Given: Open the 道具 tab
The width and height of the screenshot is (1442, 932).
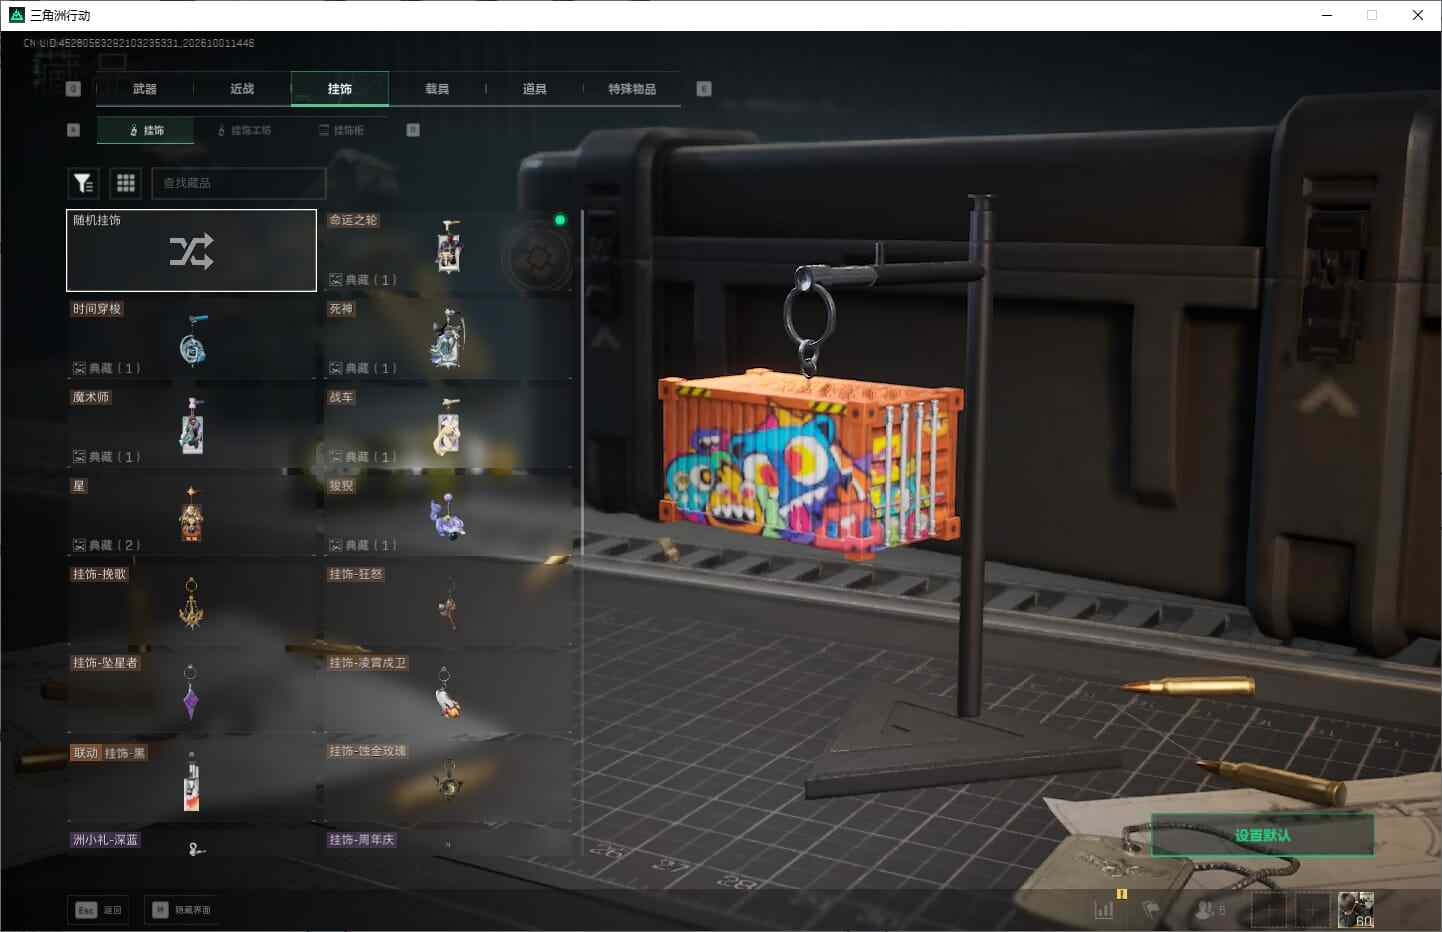Looking at the screenshot, I should click(534, 89).
